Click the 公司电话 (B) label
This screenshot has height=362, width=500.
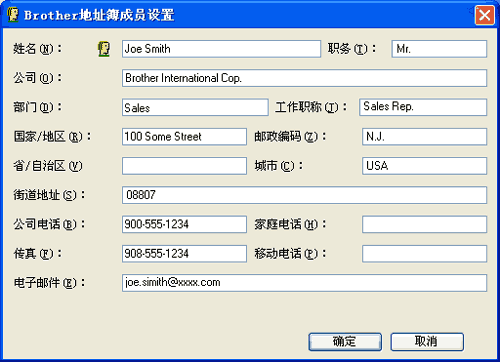point(49,224)
